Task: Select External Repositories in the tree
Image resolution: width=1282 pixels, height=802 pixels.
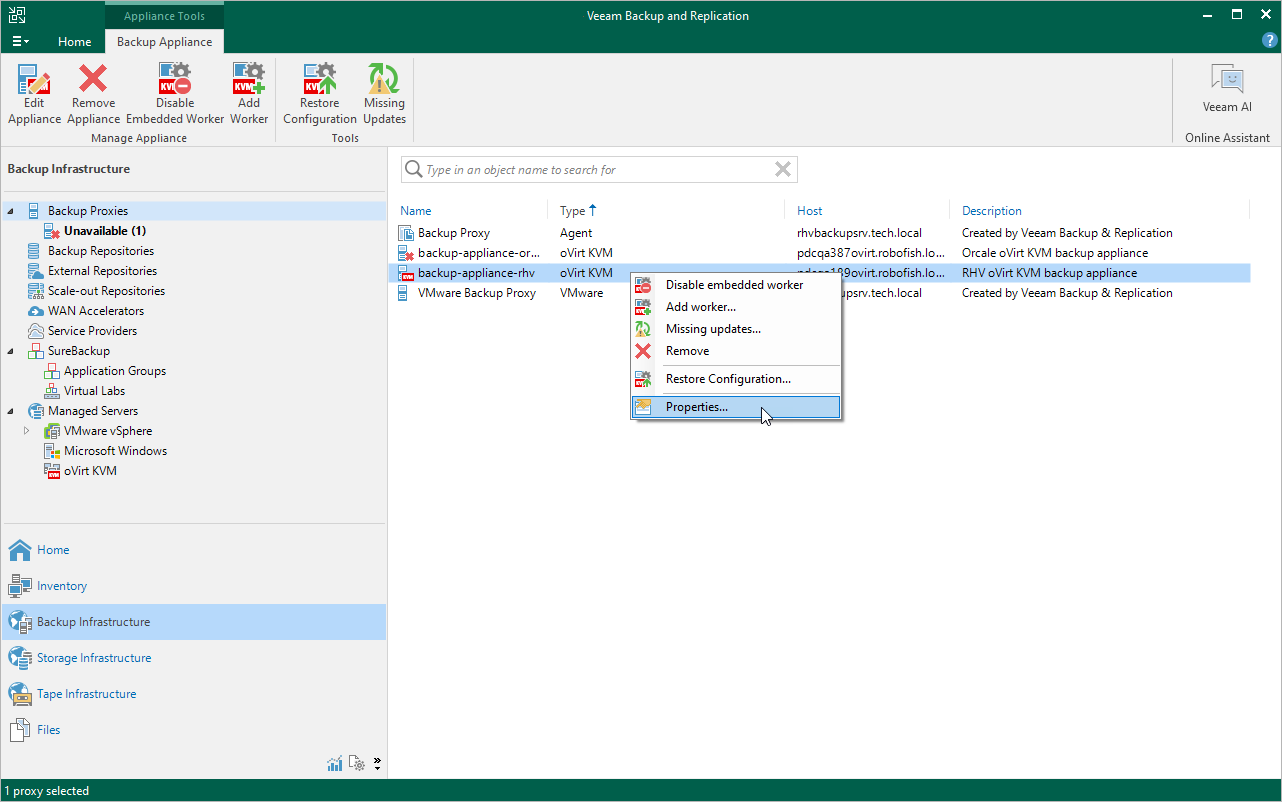Action: point(102,271)
